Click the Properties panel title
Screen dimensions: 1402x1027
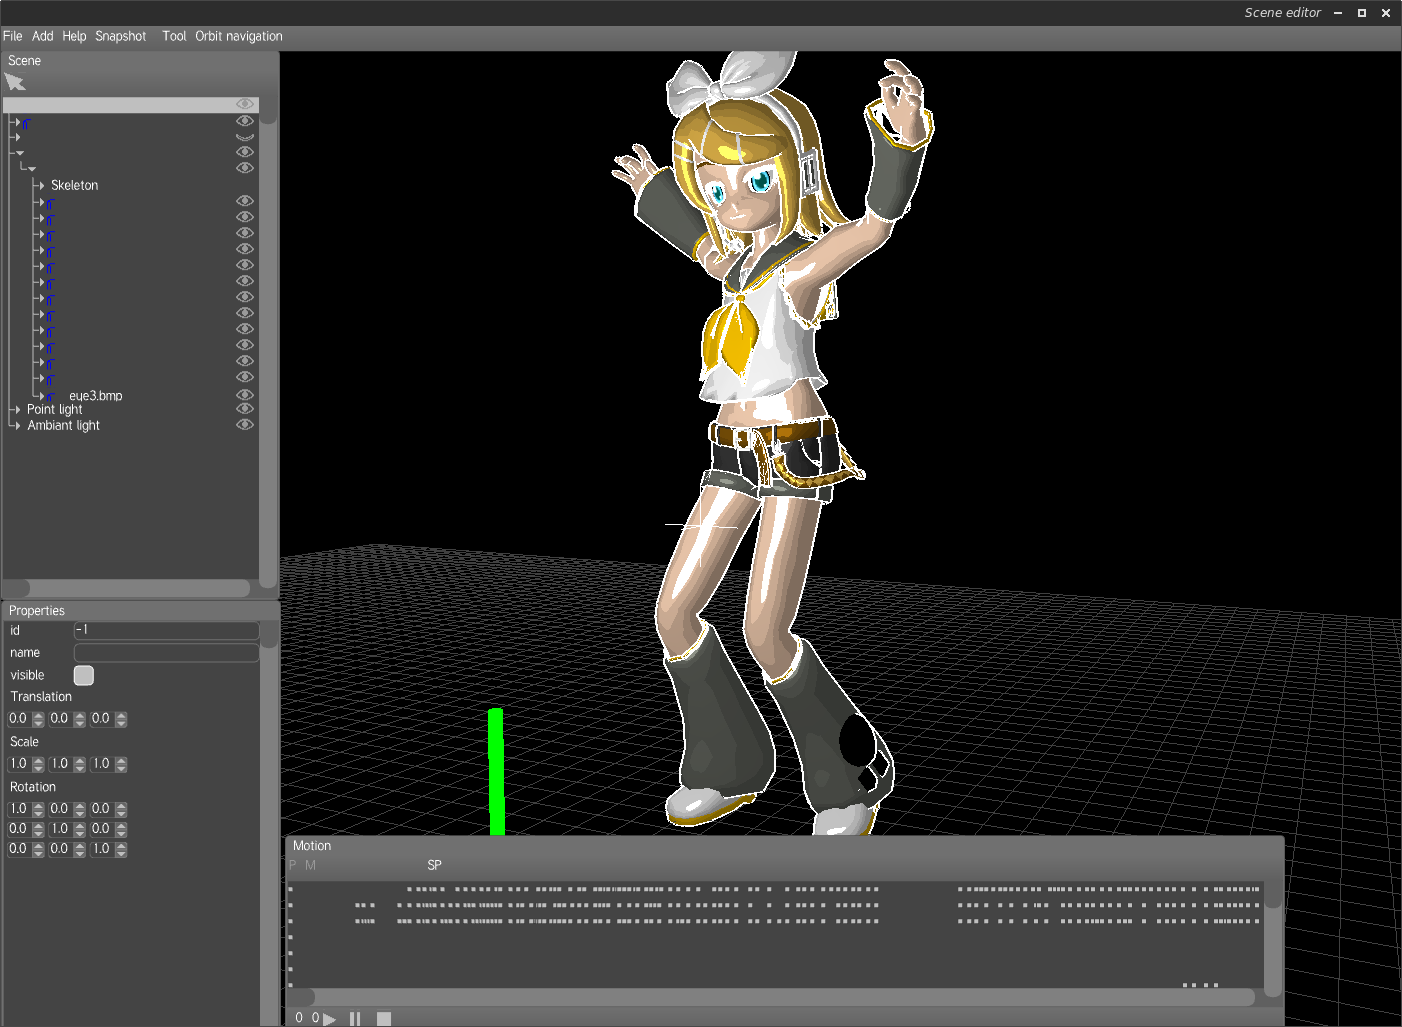click(37, 611)
